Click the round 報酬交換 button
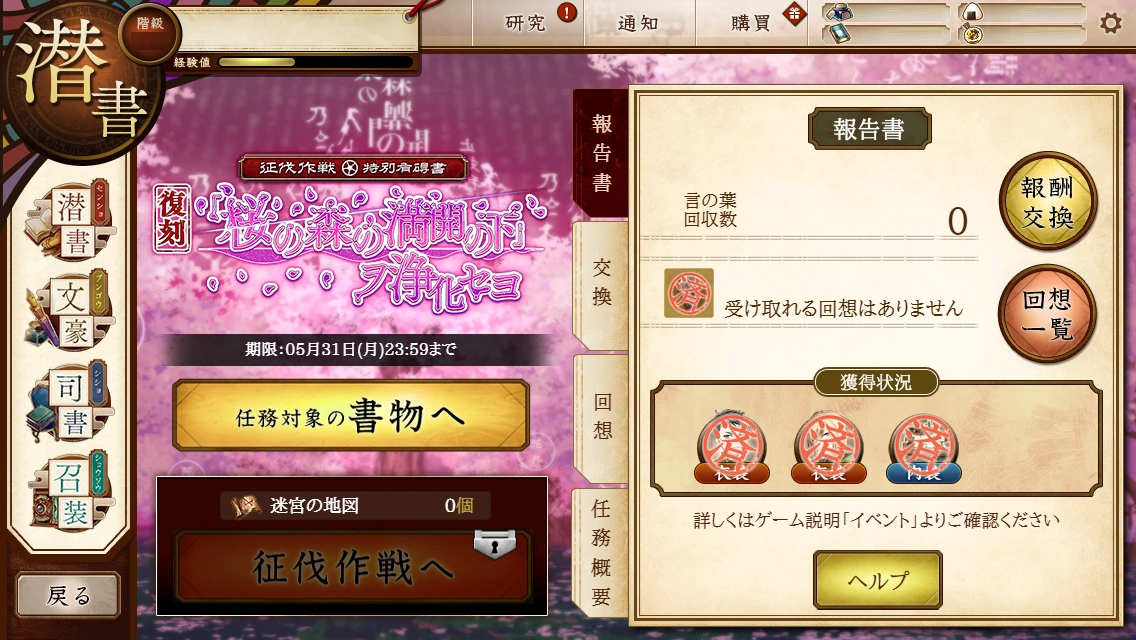The height and width of the screenshot is (640, 1136). 1048,201
